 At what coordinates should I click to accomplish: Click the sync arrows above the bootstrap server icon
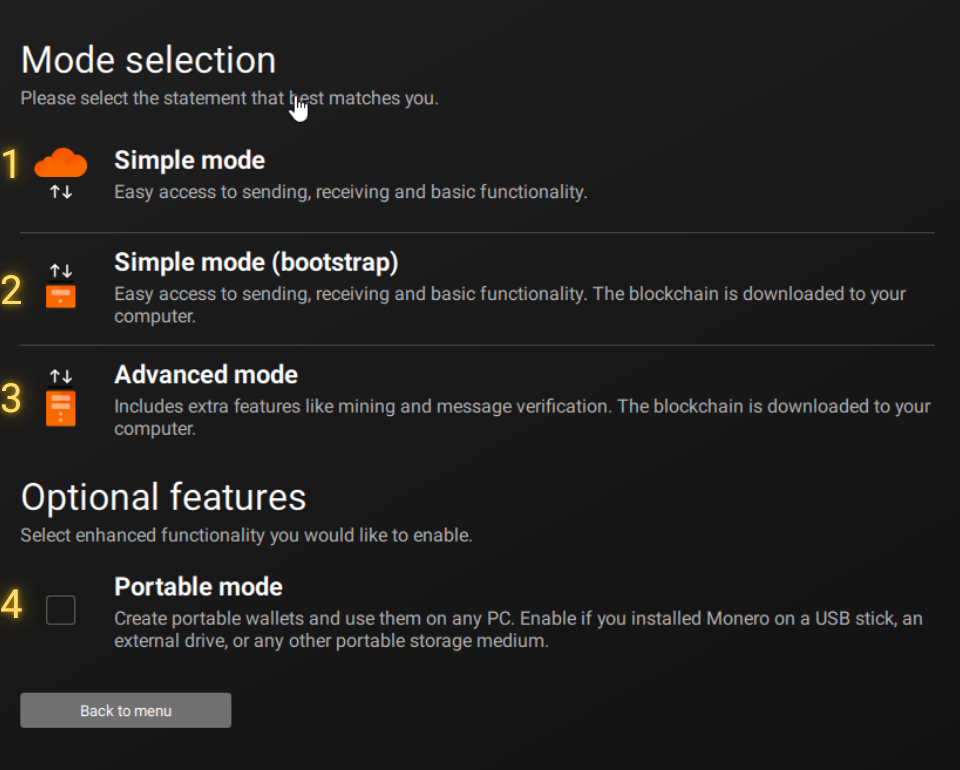(61, 271)
